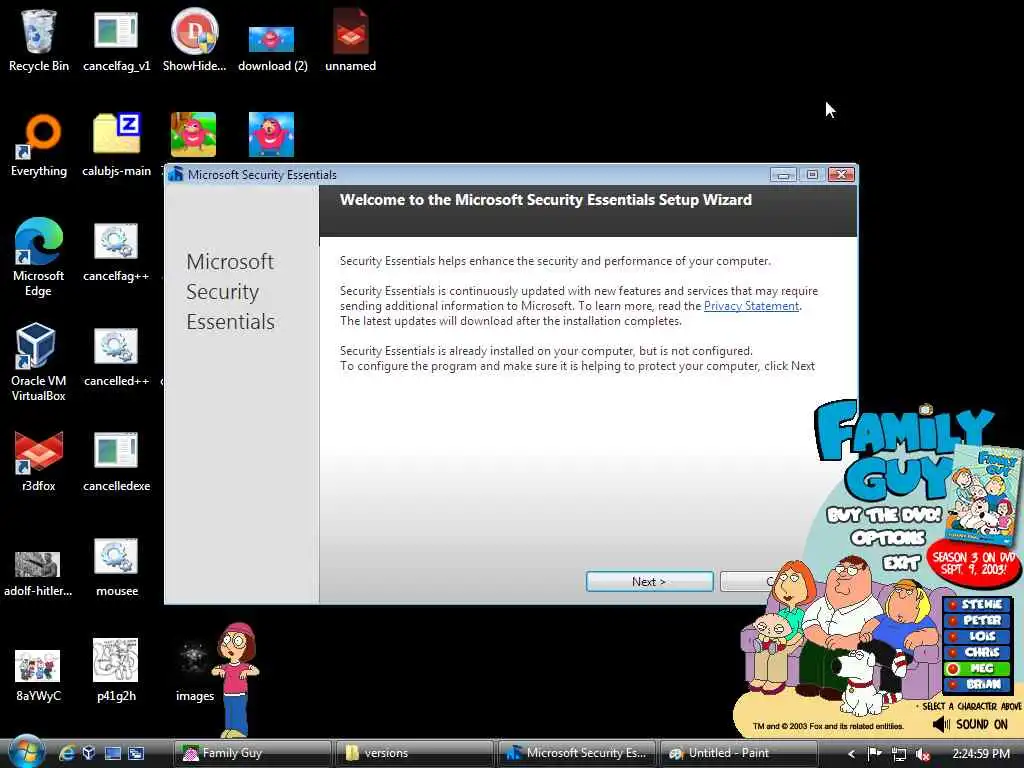Click EXIT in Family Guy app
The width and height of the screenshot is (1024, 768).
[x=902, y=562]
